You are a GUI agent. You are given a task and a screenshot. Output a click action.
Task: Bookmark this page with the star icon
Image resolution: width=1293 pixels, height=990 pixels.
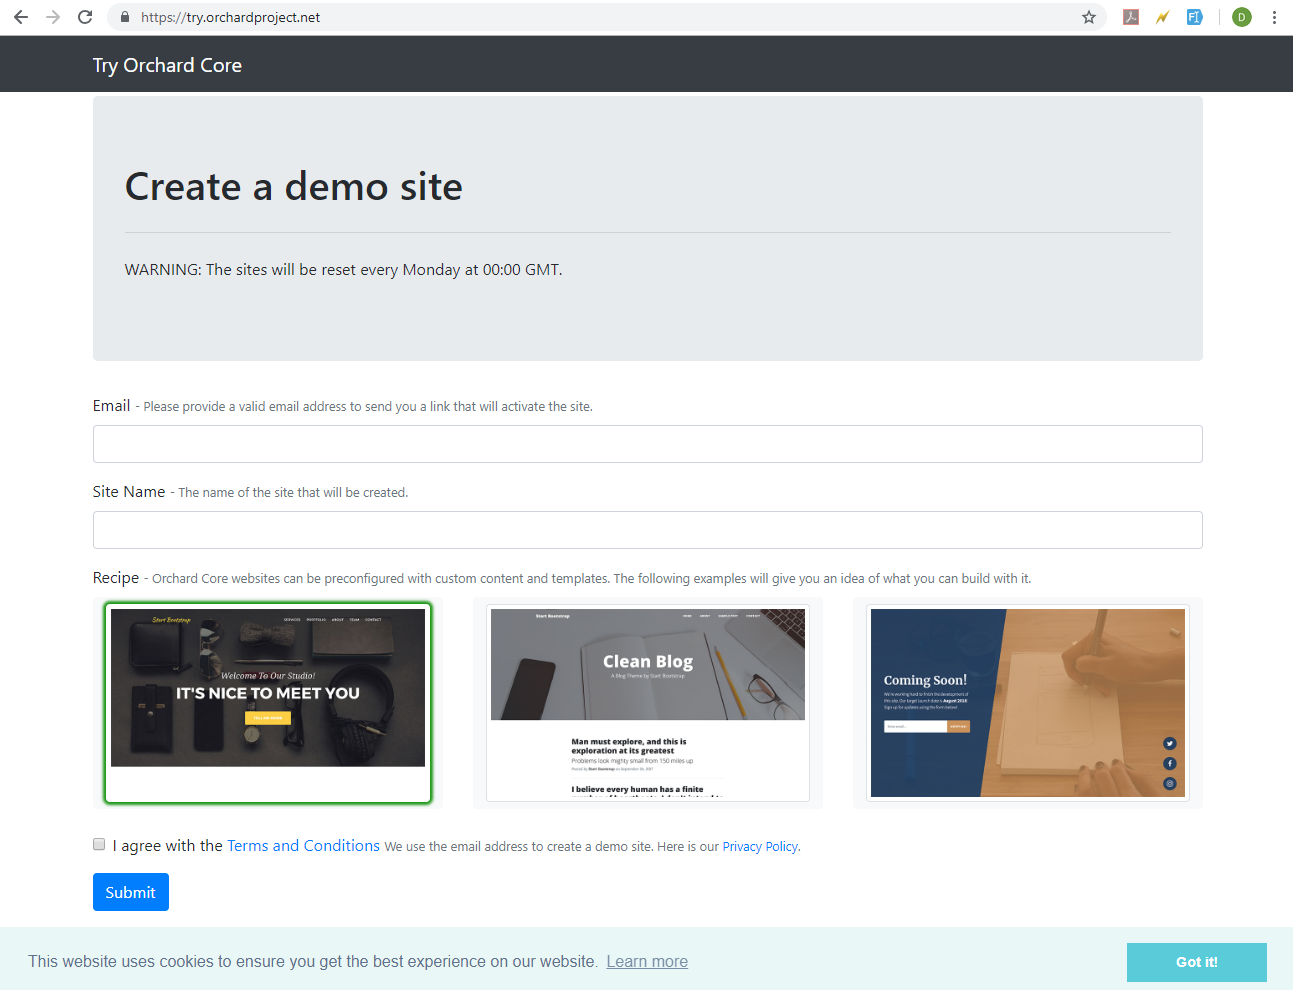pyautogui.click(x=1089, y=17)
